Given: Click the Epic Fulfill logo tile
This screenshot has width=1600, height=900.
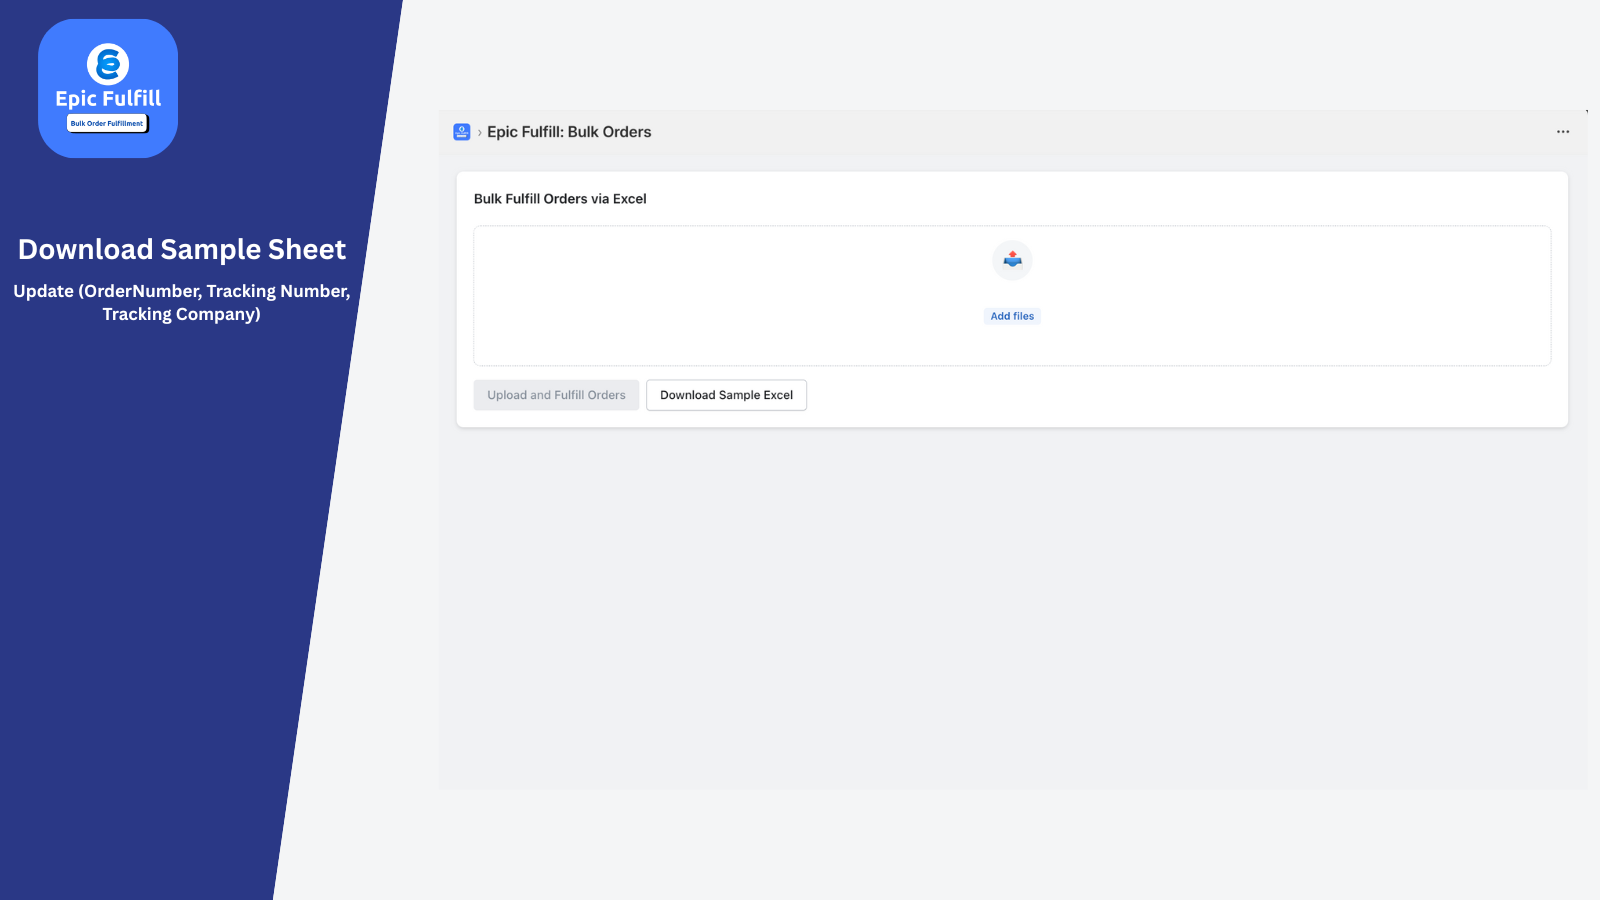Looking at the screenshot, I should click(x=108, y=88).
